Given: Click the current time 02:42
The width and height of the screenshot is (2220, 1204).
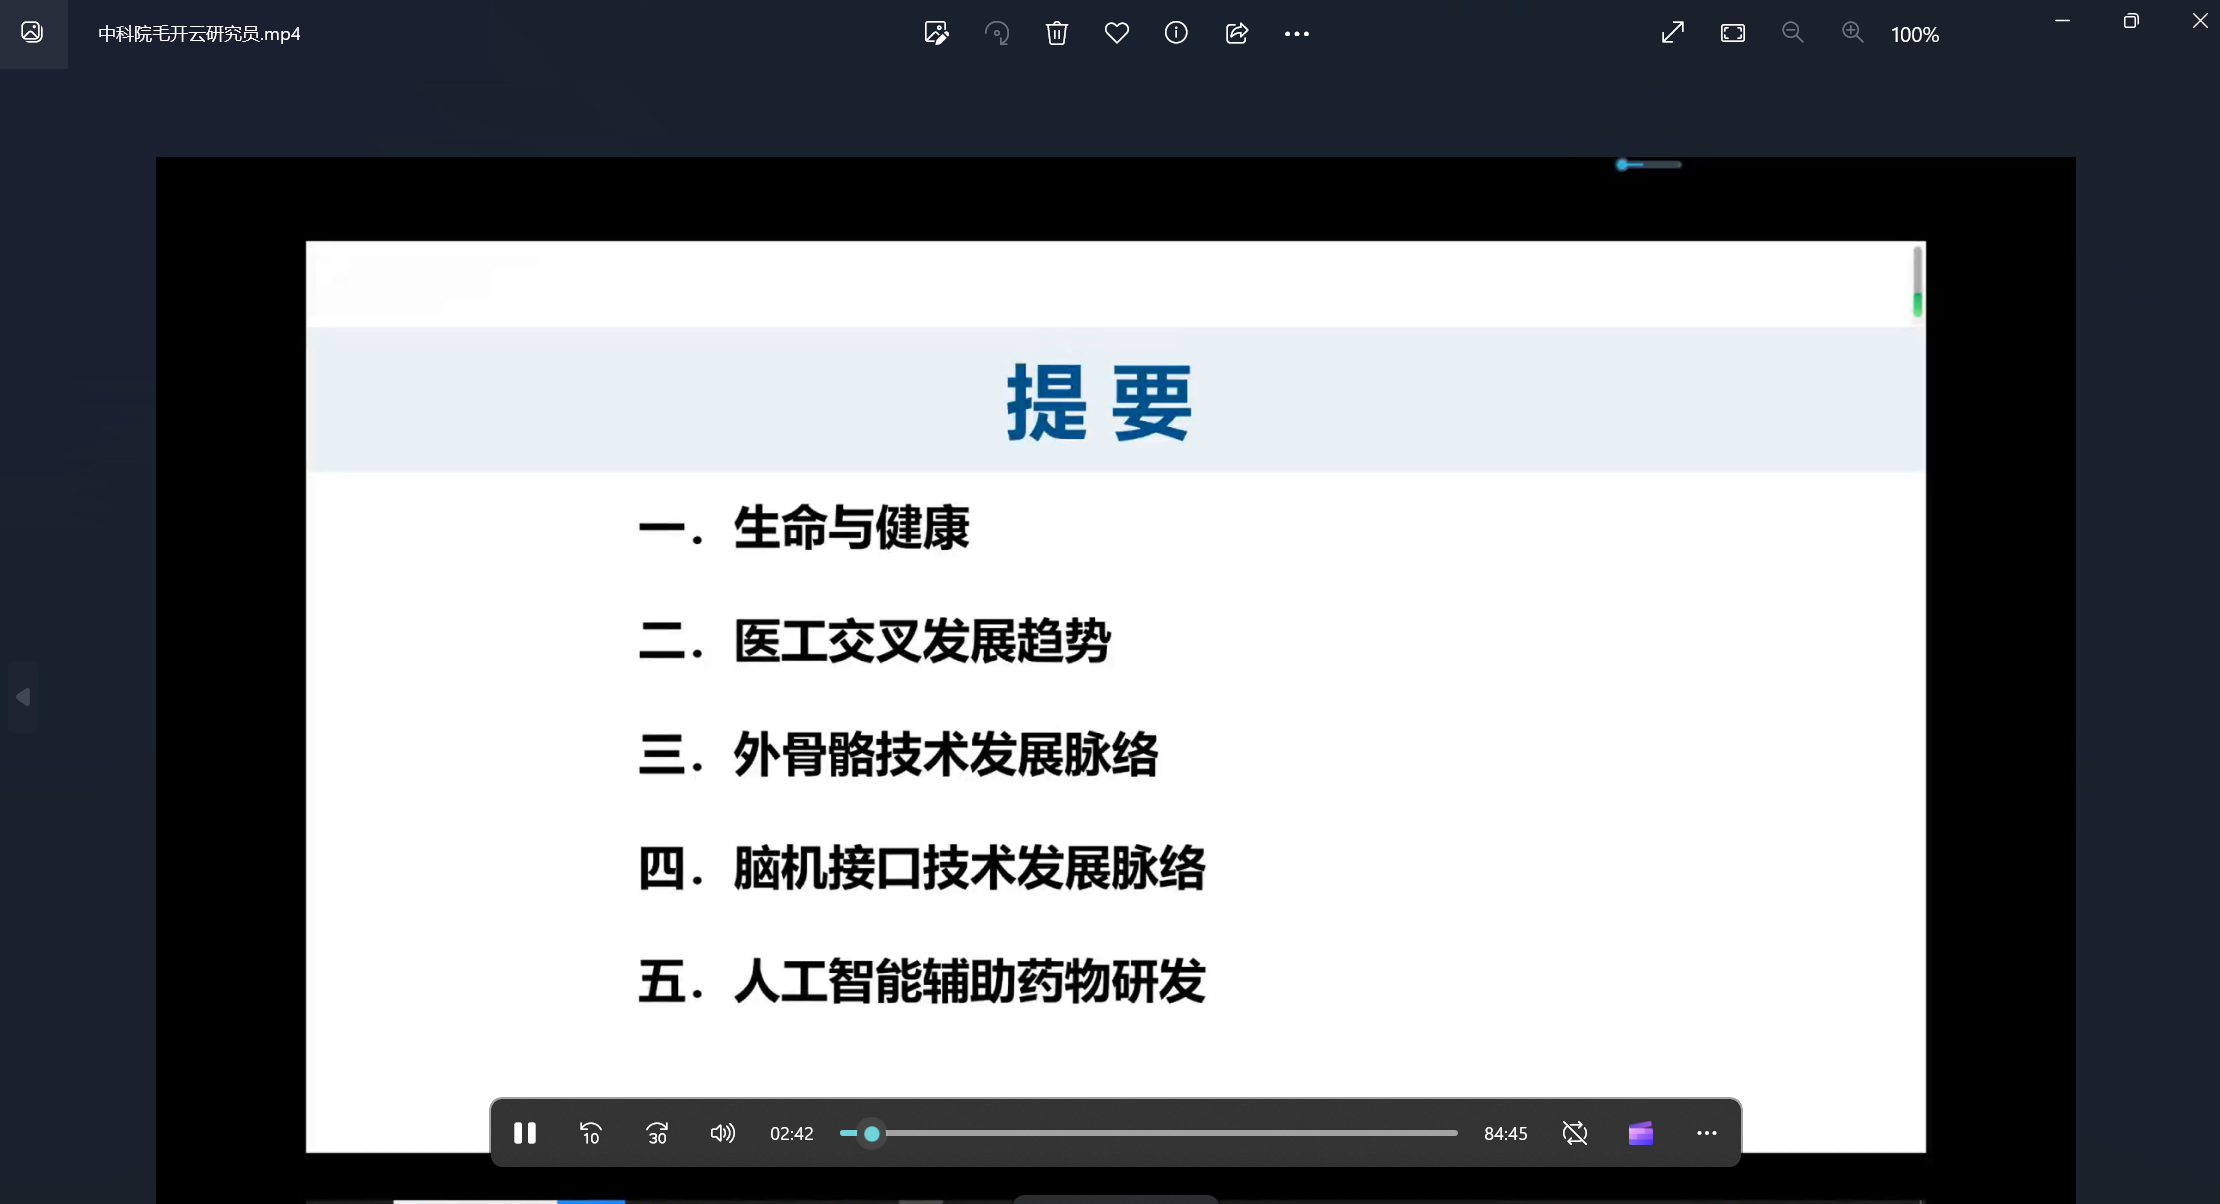Looking at the screenshot, I should tap(792, 1133).
